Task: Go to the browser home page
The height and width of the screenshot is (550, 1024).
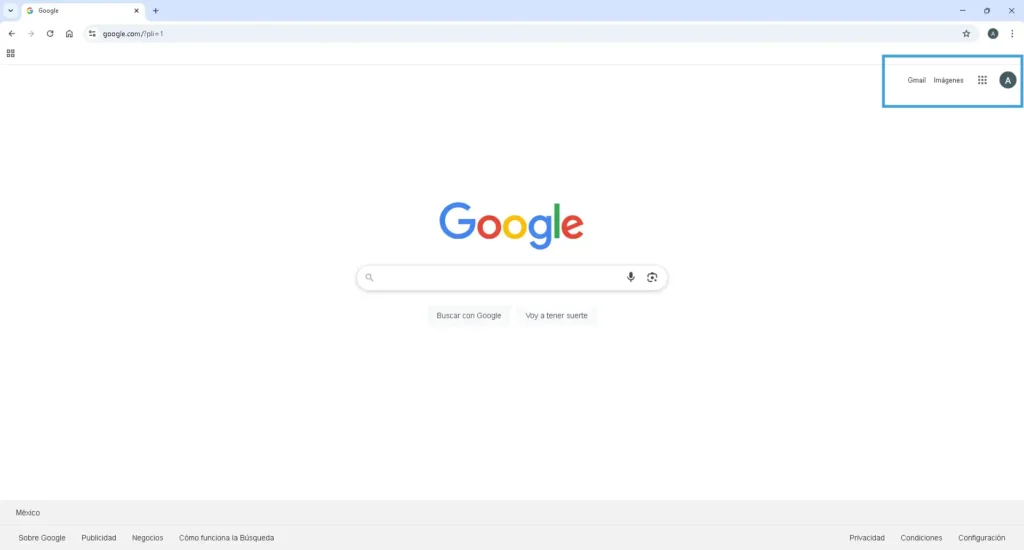Action: click(x=69, y=33)
